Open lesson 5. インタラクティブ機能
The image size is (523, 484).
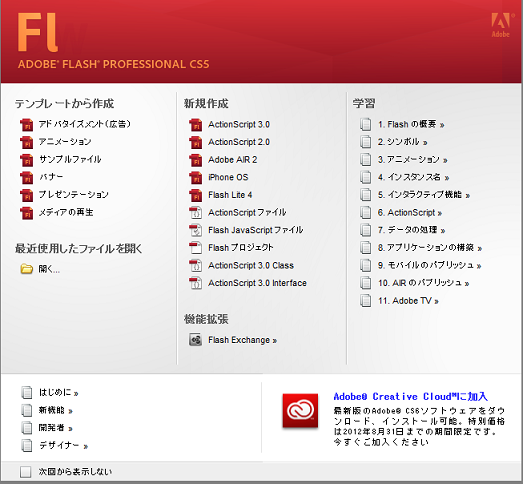click(424, 195)
